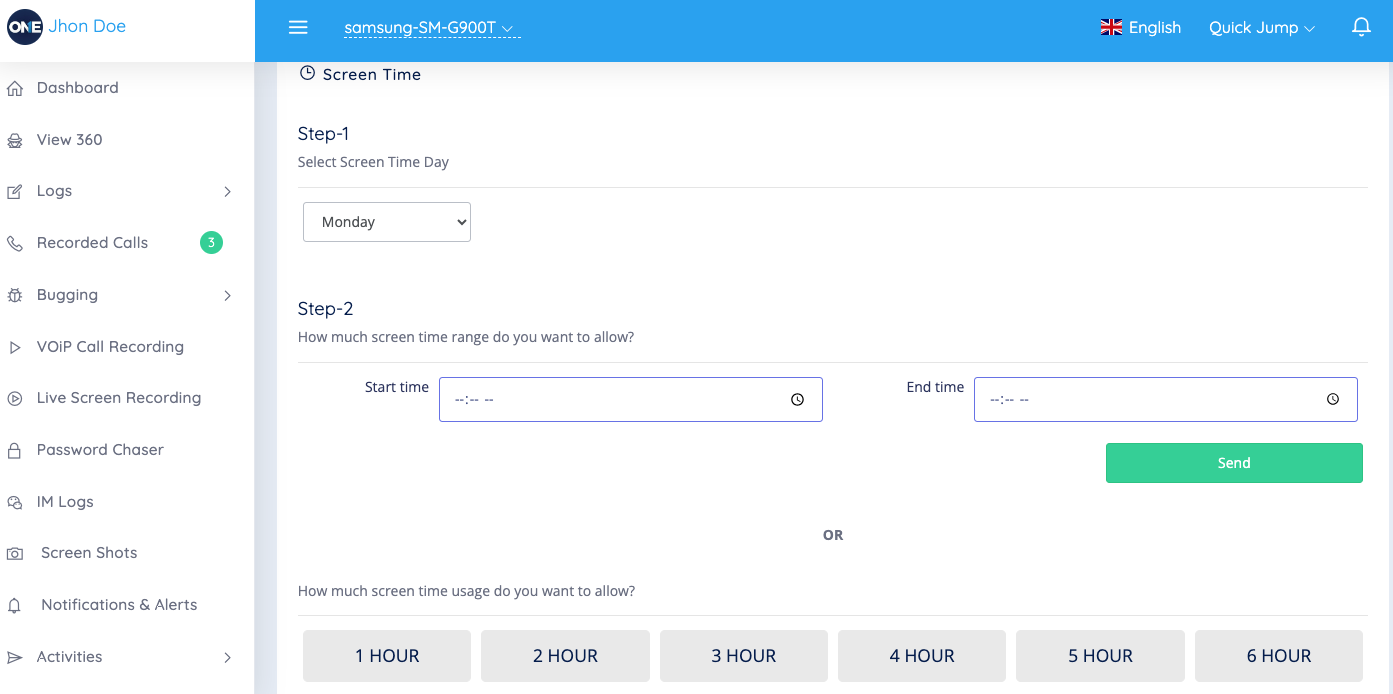
Task: Open View 360 from the sidebar
Action: click(x=69, y=140)
